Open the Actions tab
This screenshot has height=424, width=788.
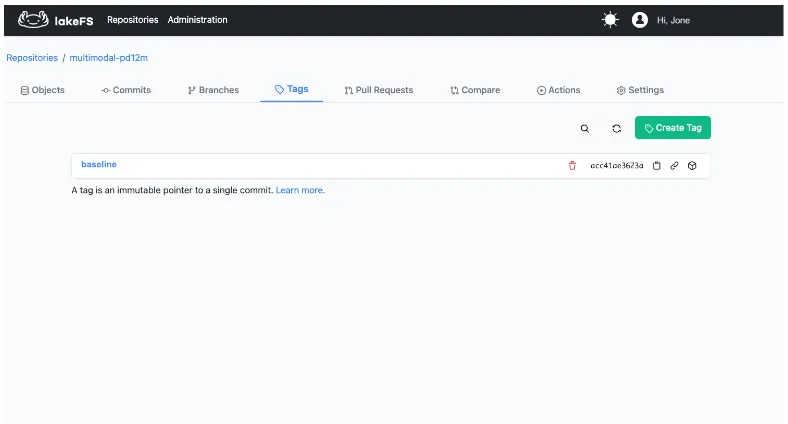pos(558,90)
